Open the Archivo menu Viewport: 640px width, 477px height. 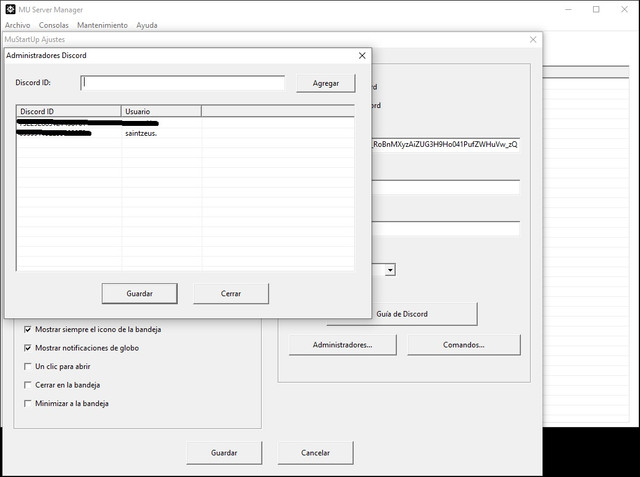(18, 25)
